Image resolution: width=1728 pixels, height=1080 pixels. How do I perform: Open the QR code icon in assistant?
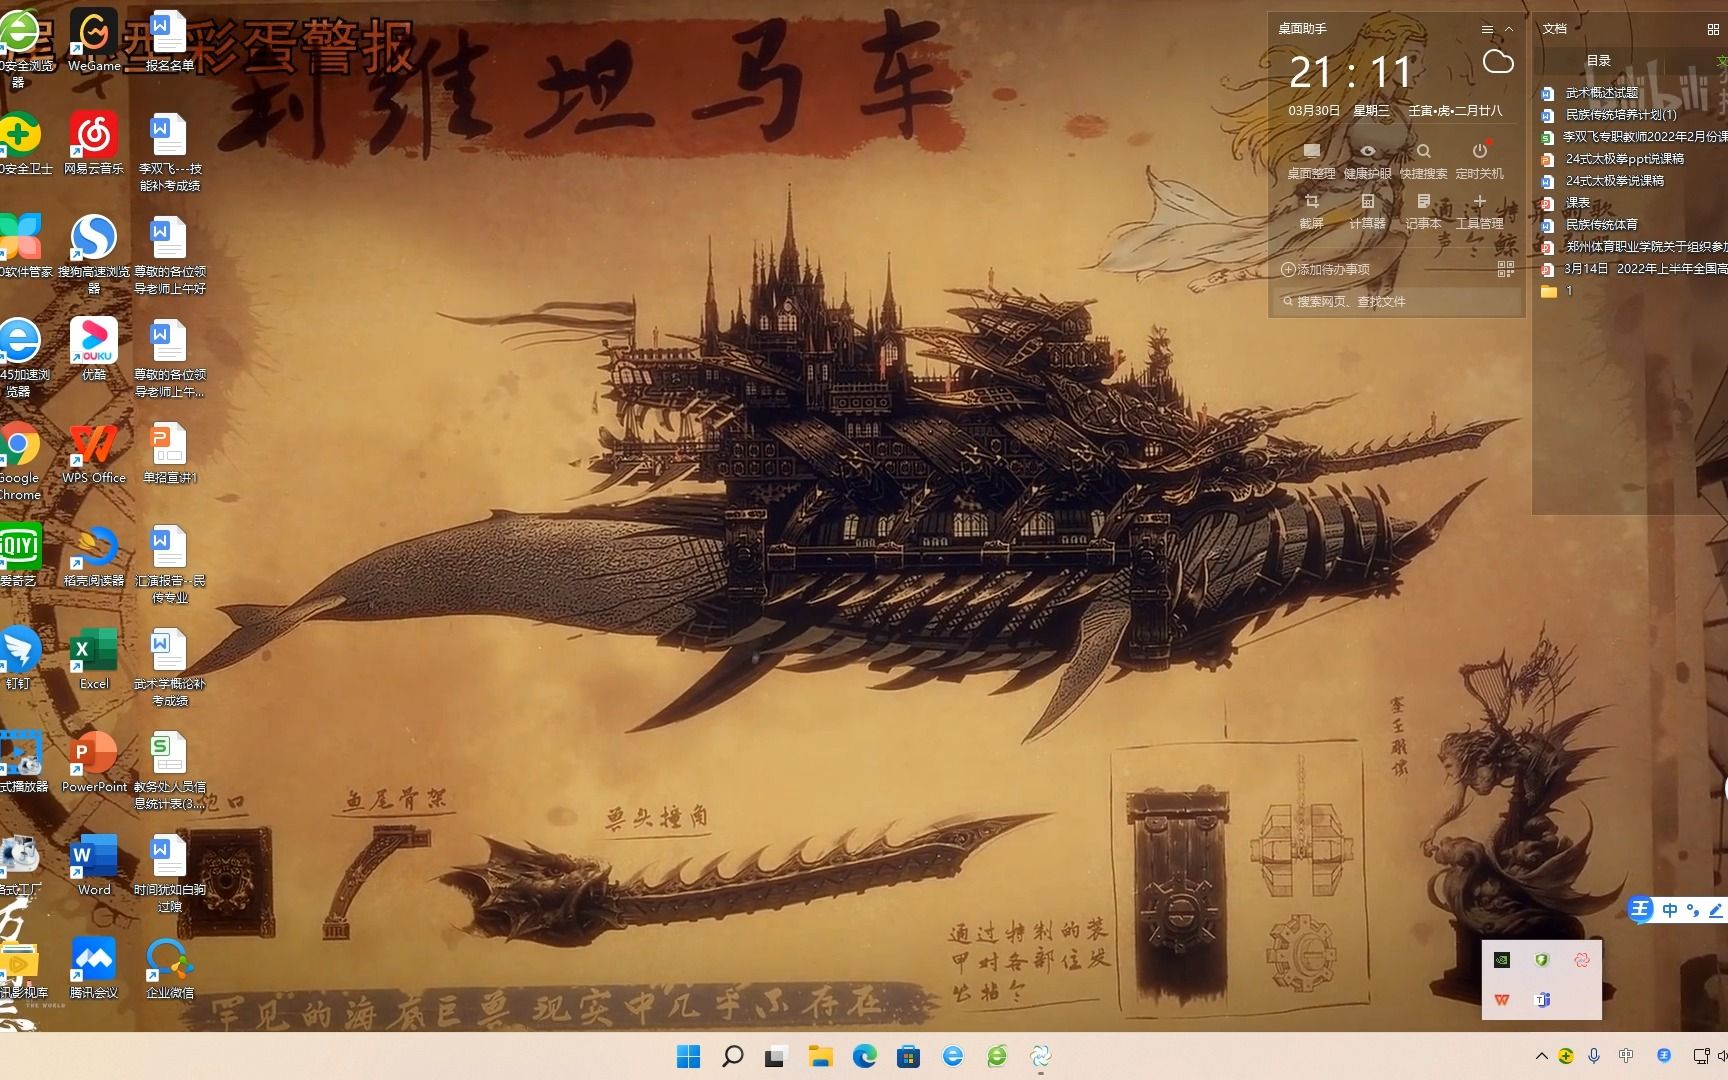point(1505,269)
